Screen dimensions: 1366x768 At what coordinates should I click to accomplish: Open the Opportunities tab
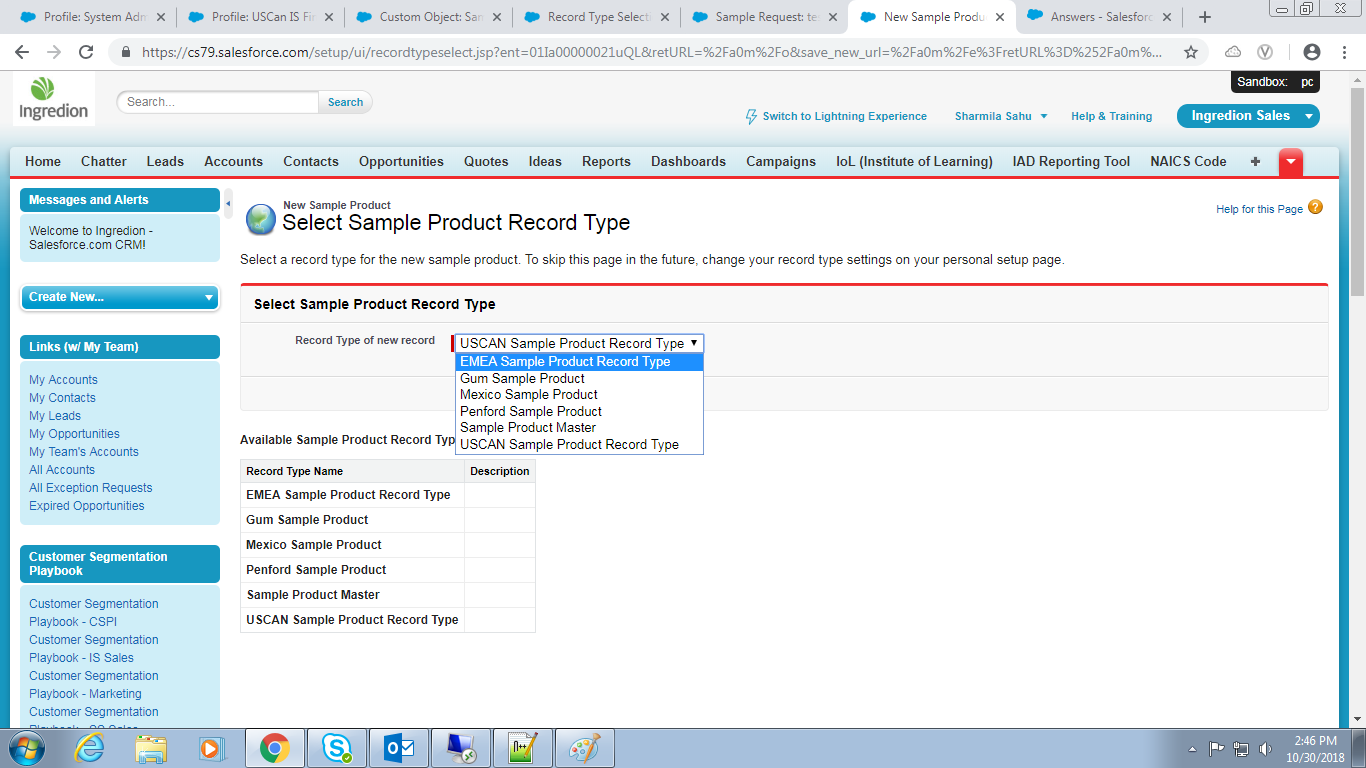click(x=401, y=161)
